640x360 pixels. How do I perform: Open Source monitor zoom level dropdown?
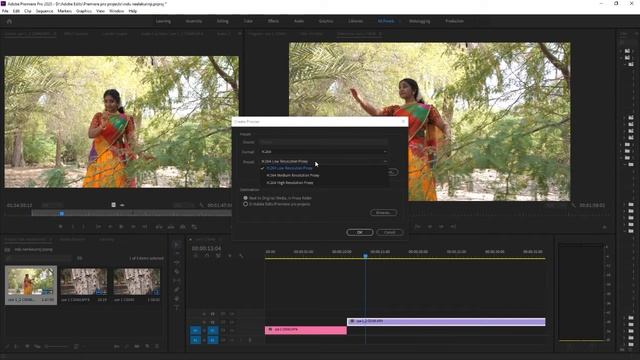tap(52, 205)
